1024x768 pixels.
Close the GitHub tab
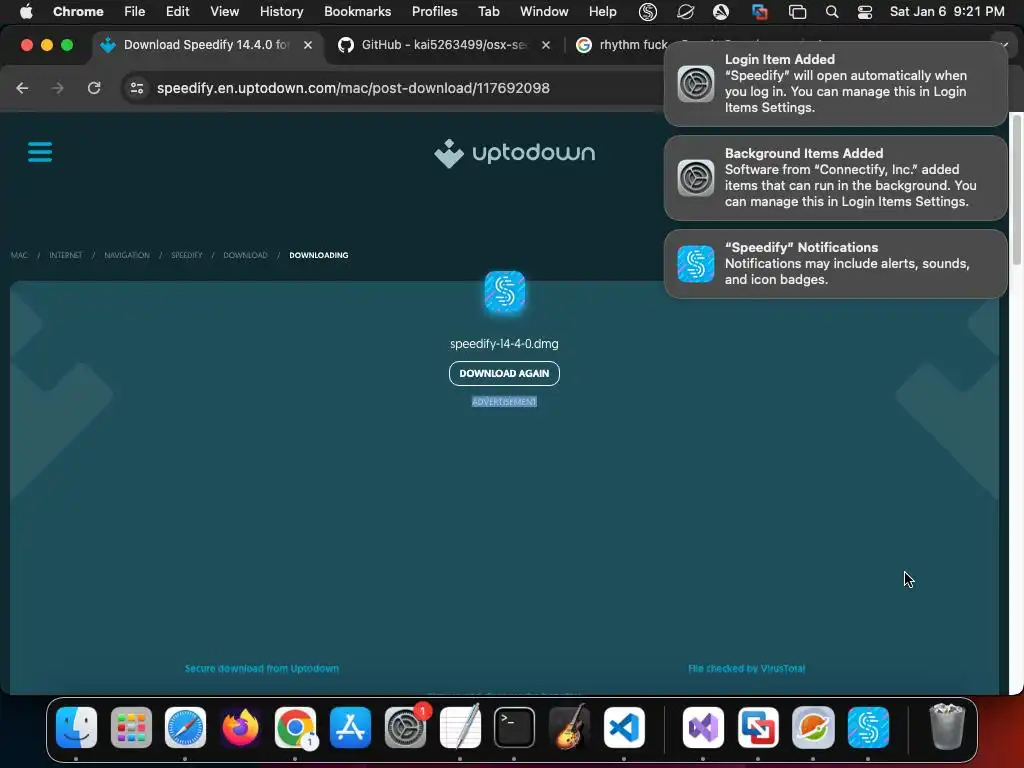tap(546, 45)
